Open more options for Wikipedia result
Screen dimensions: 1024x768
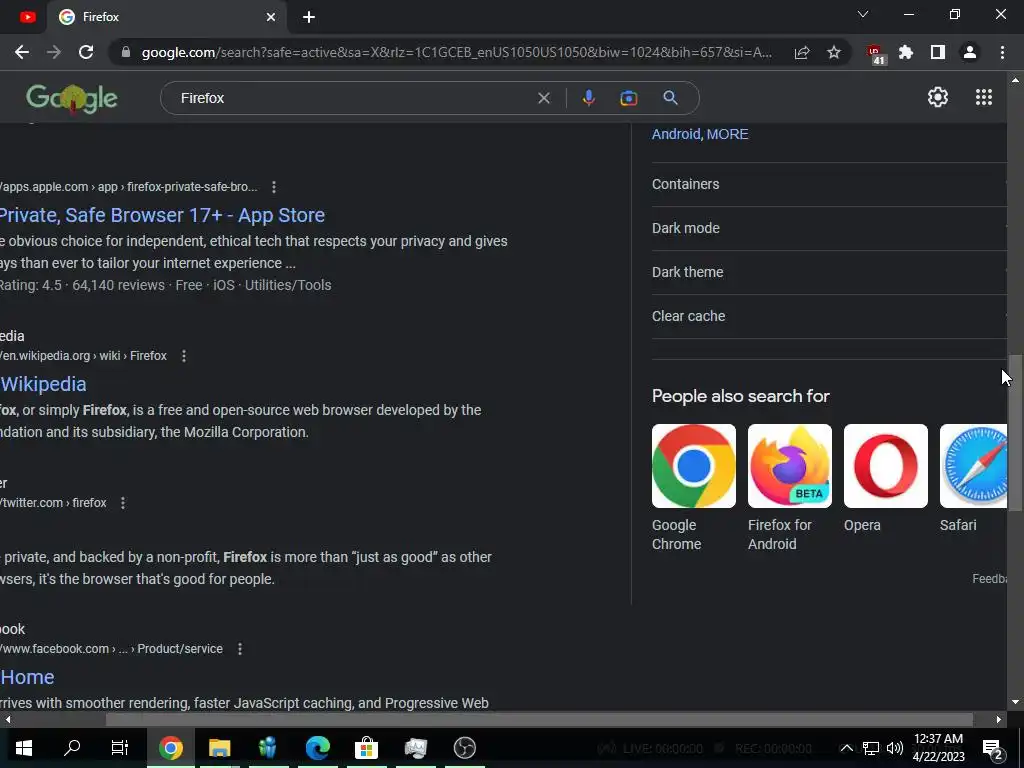click(184, 356)
